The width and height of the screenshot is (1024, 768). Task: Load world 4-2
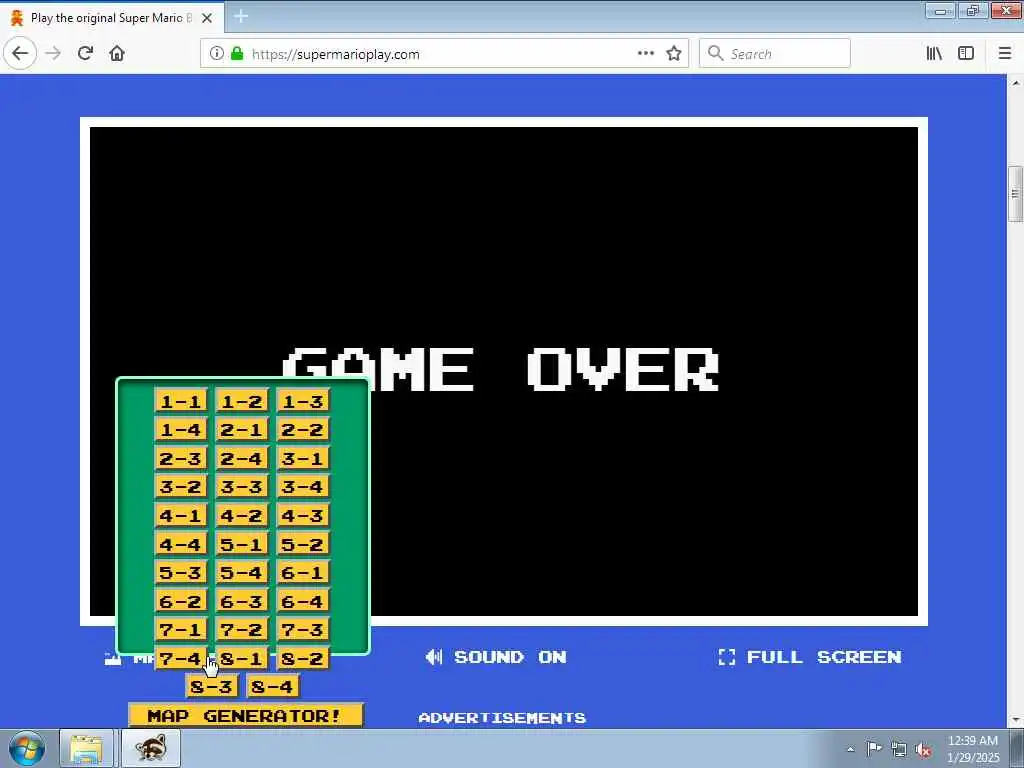tap(242, 515)
